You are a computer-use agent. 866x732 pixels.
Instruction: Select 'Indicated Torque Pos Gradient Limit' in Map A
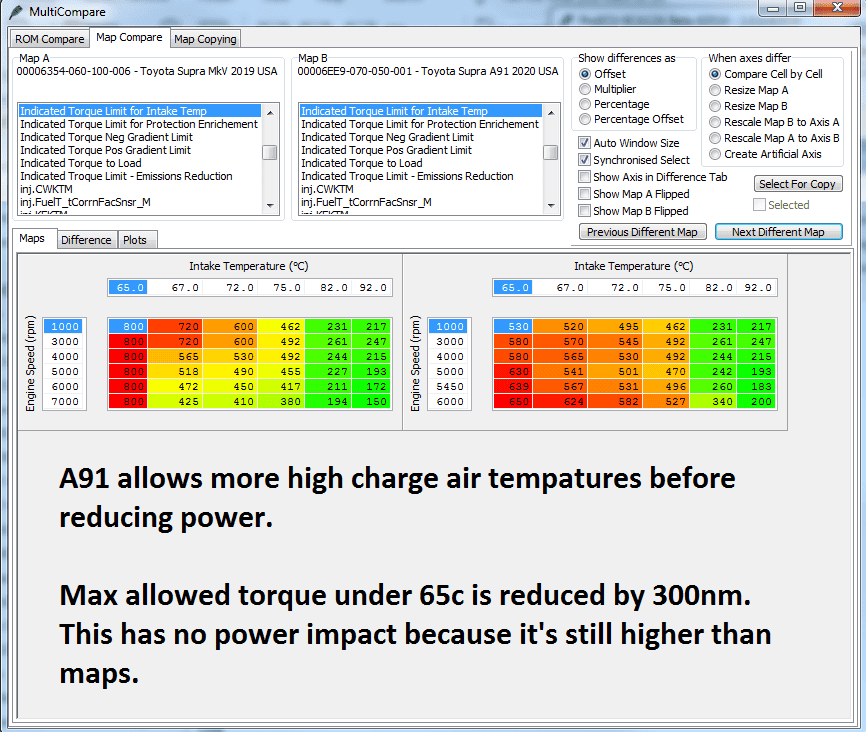140,150
